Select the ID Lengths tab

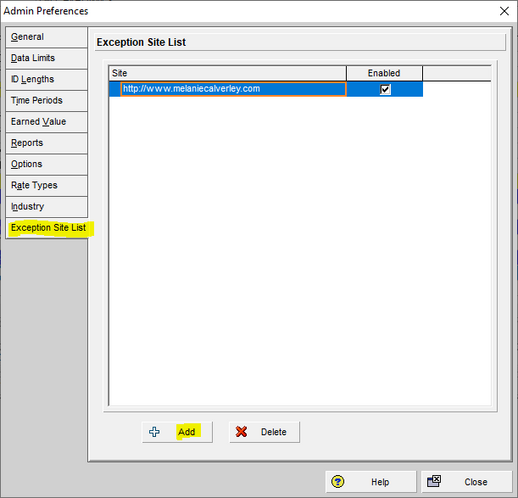tap(47, 79)
